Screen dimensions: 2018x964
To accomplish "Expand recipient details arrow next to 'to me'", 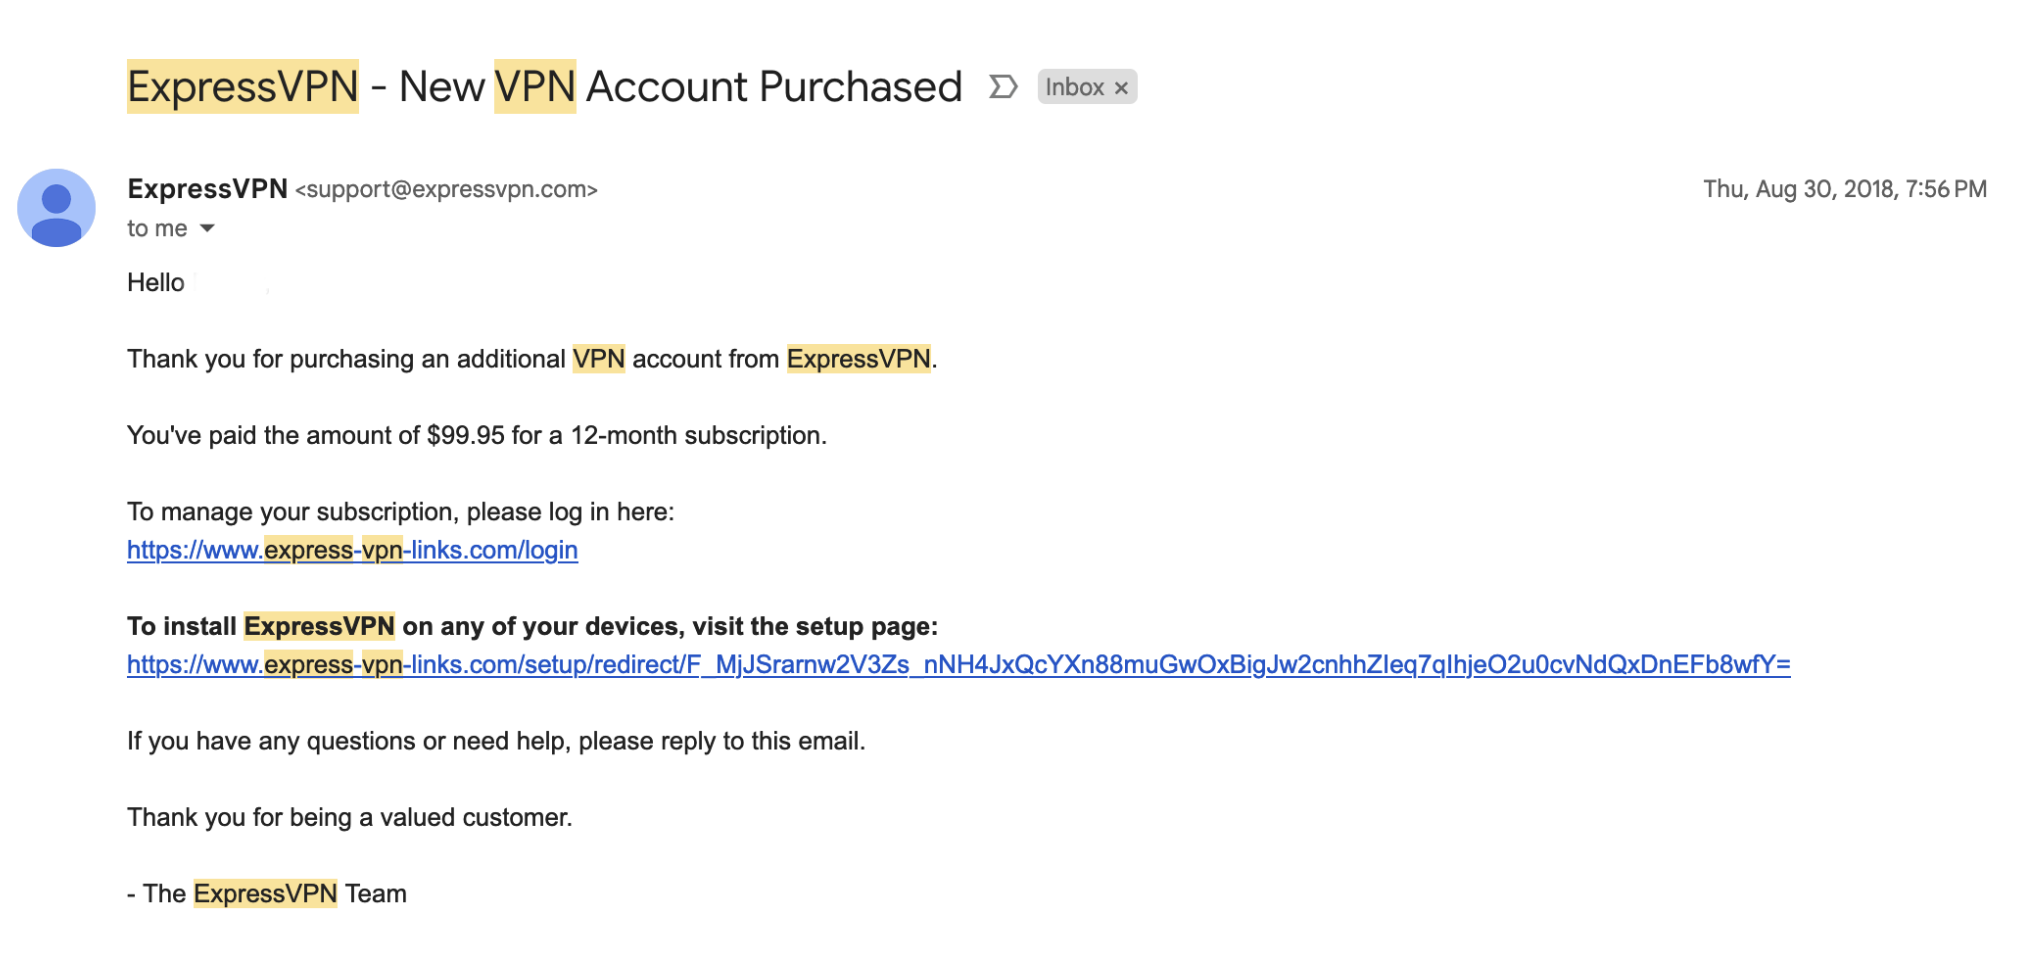I will coord(207,228).
